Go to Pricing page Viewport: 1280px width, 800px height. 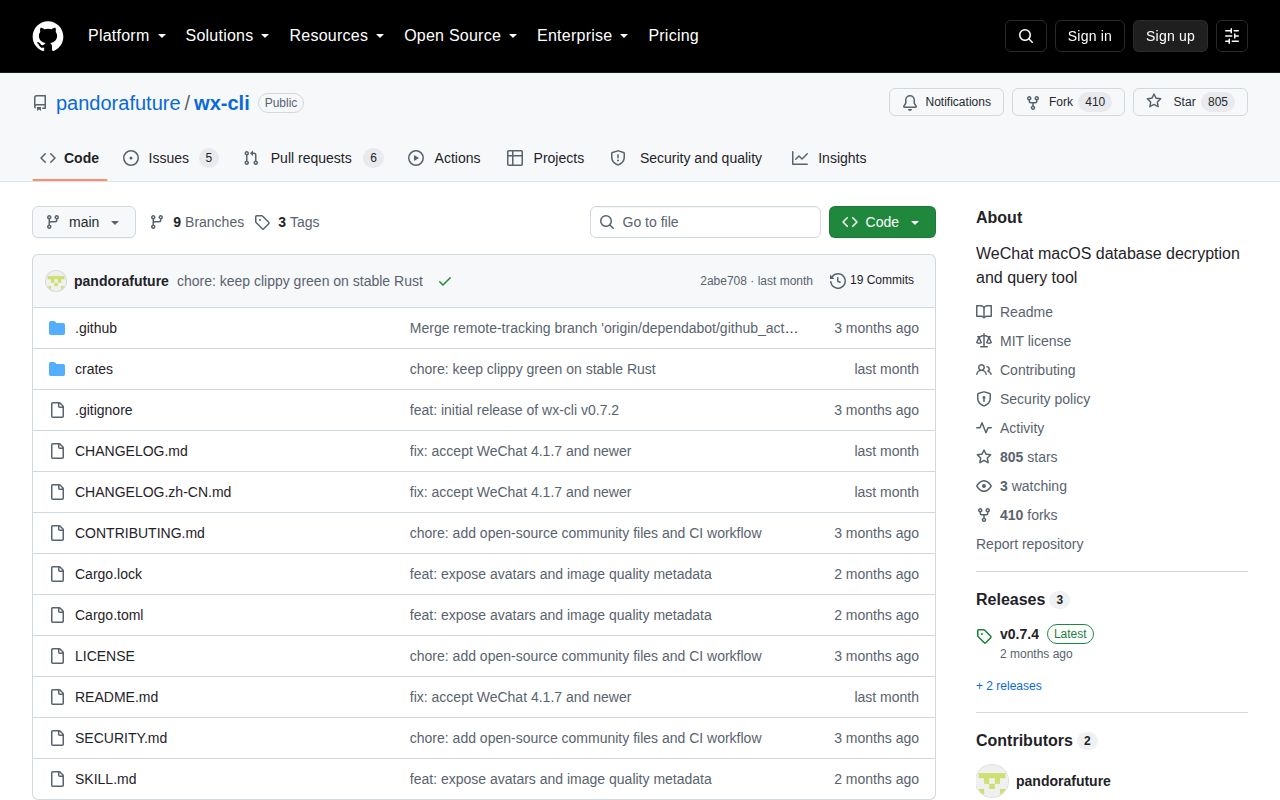(x=673, y=36)
